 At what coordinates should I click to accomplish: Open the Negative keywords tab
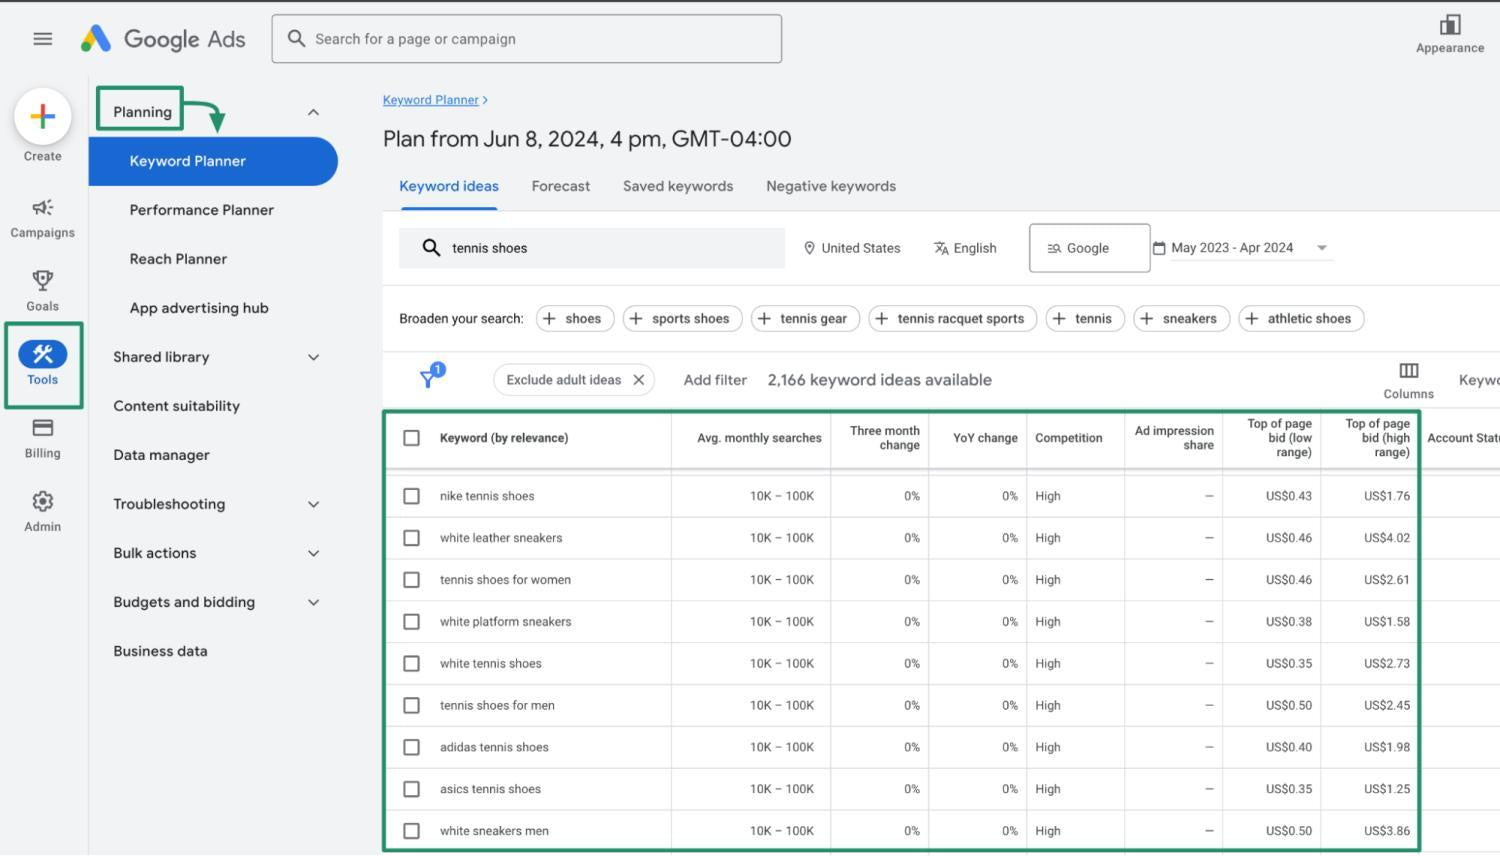tap(831, 186)
